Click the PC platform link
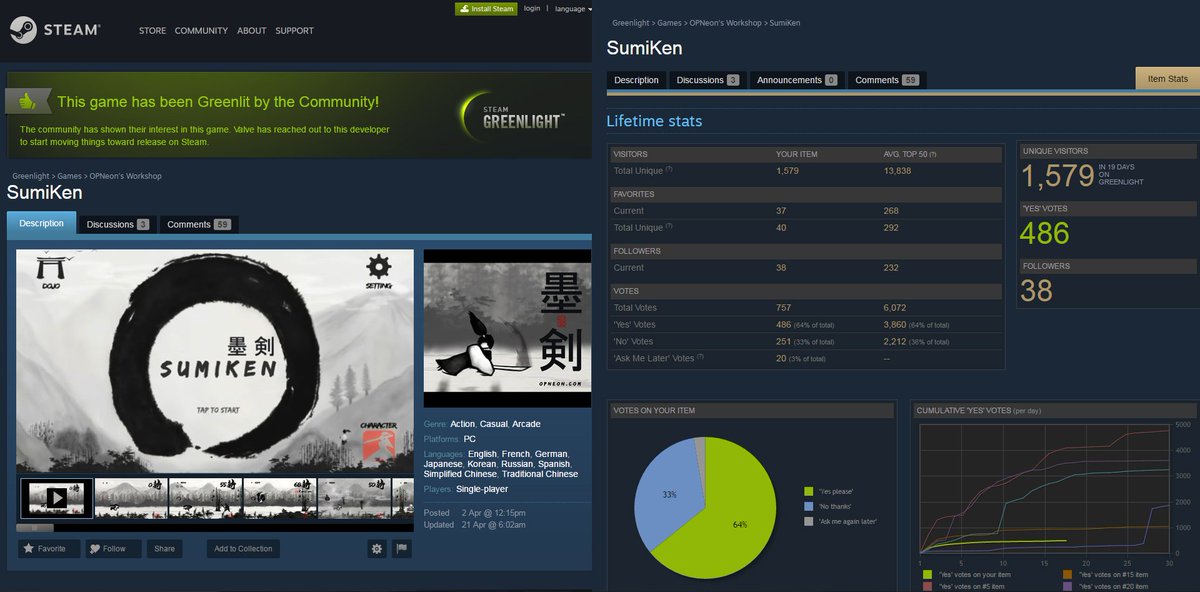This screenshot has height=592, width=1200. [470, 439]
